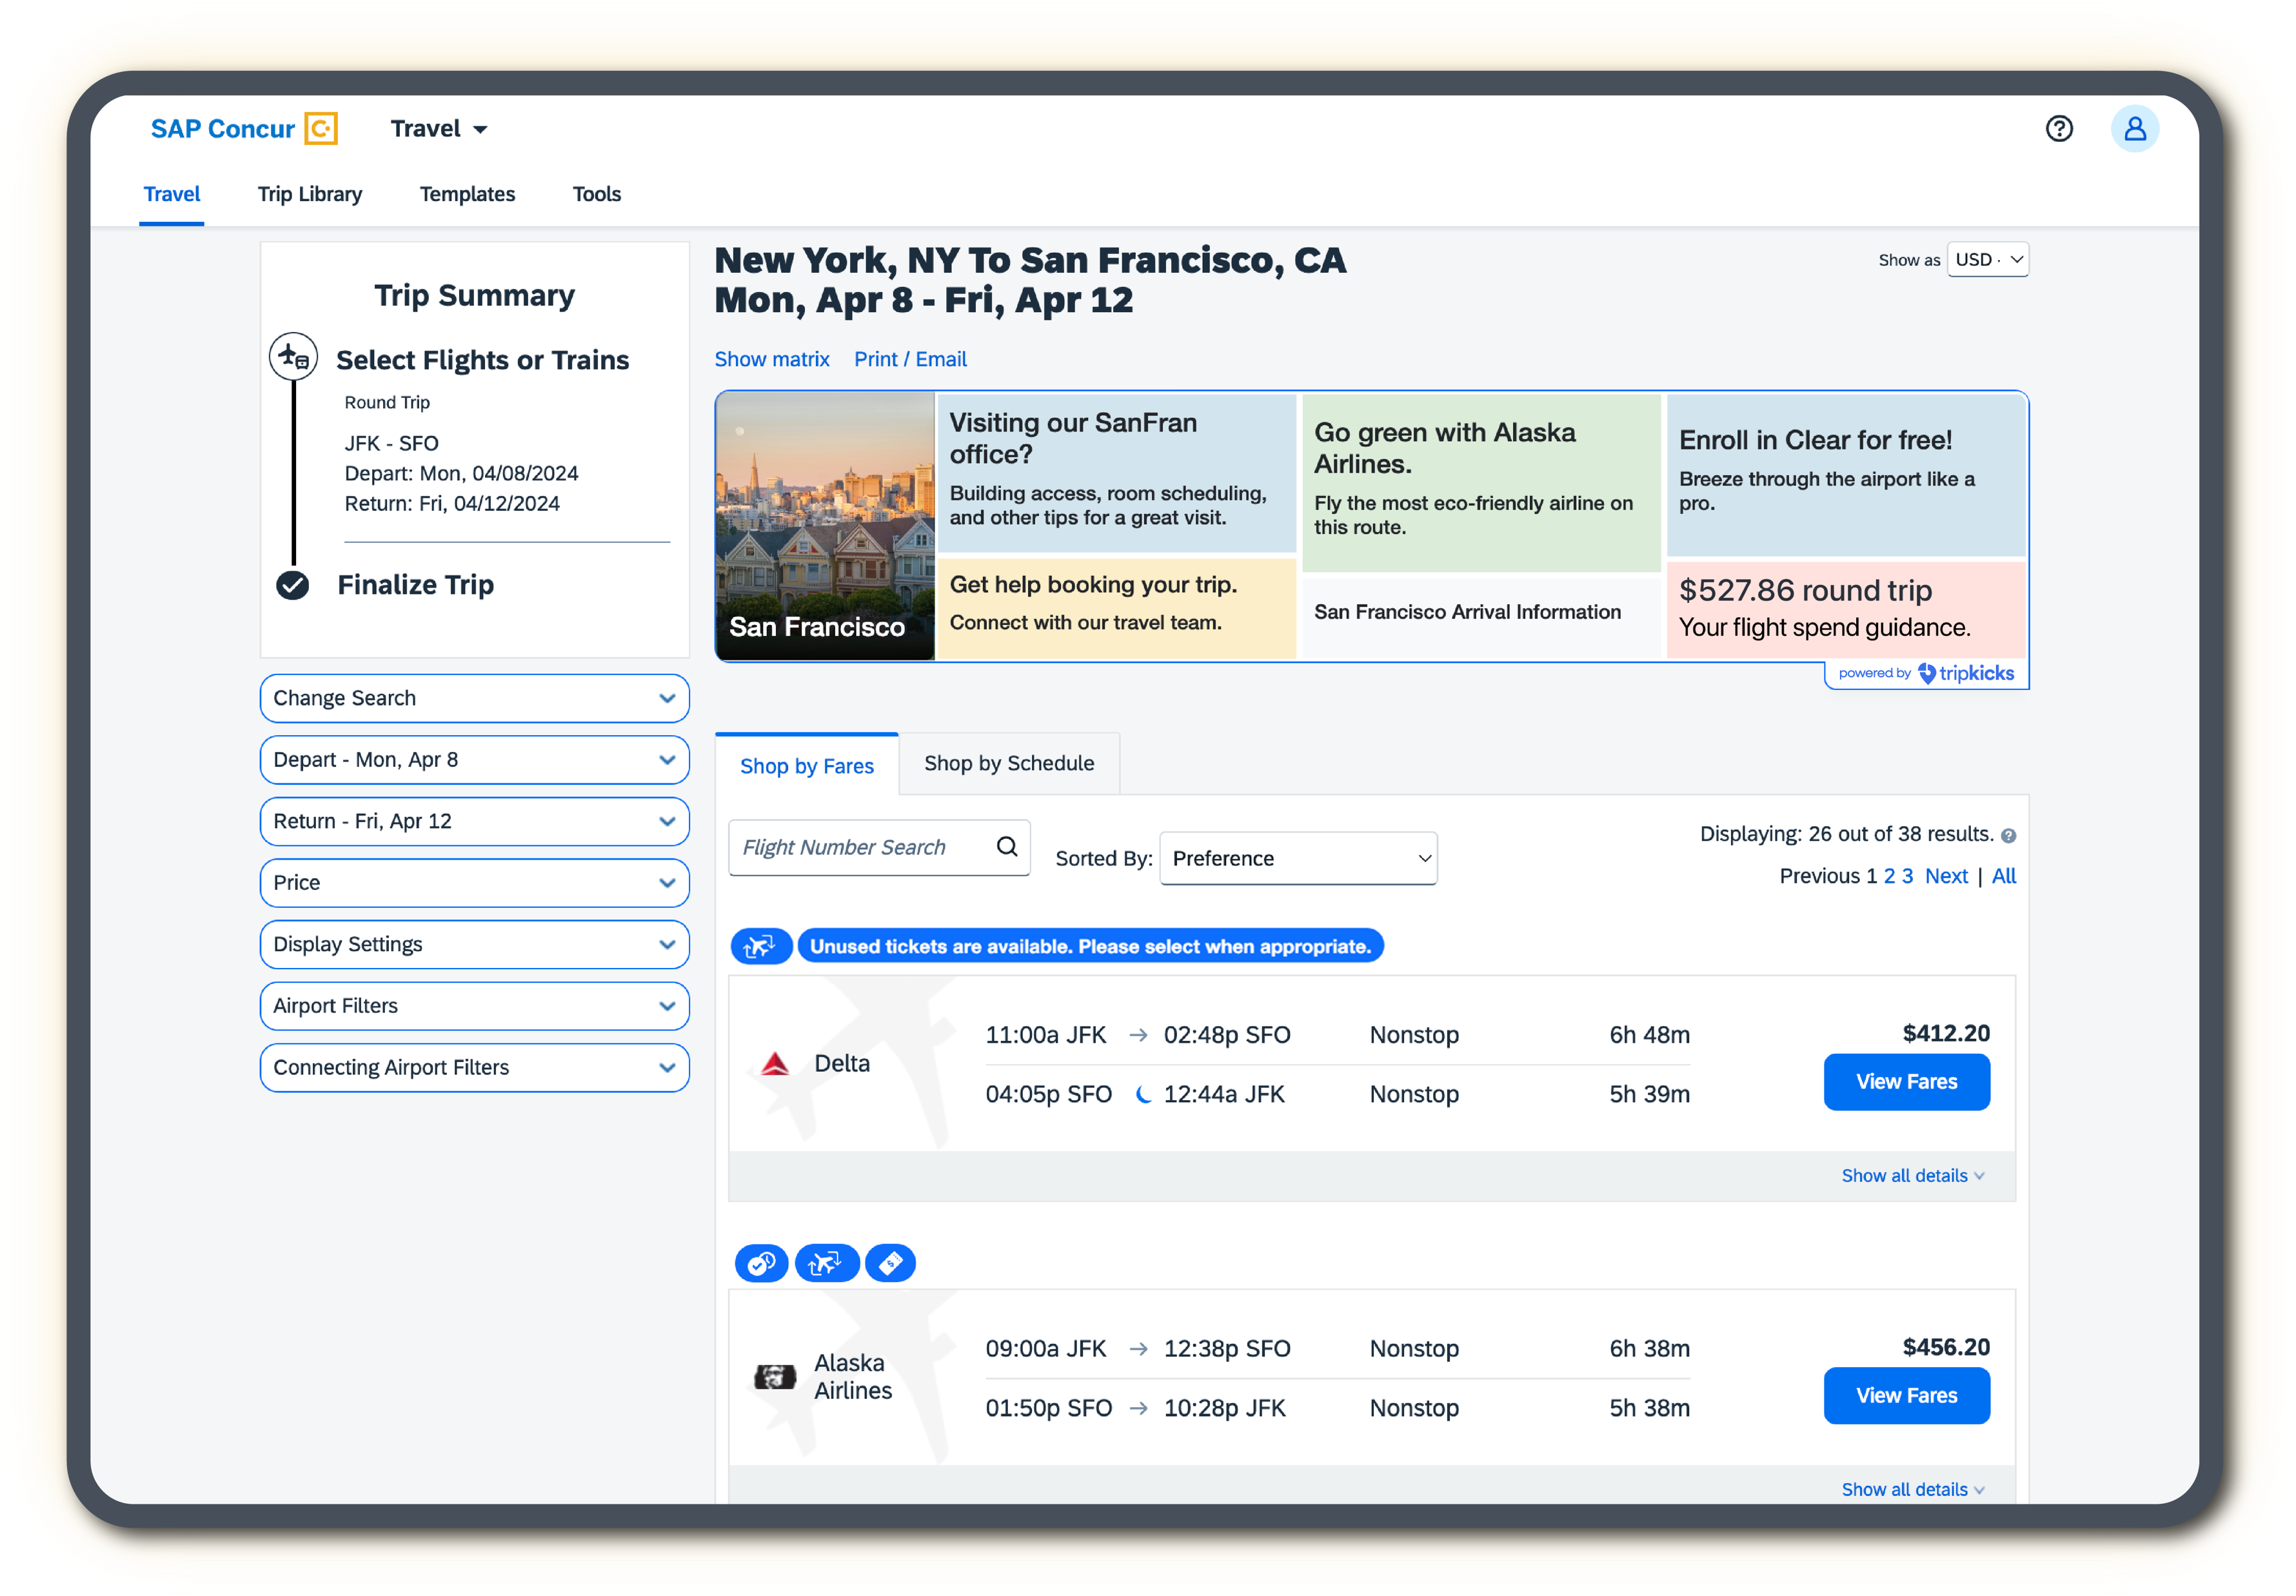2296x1596 pixels.
Task: Click the Show matrix link
Action: [771, 359]
